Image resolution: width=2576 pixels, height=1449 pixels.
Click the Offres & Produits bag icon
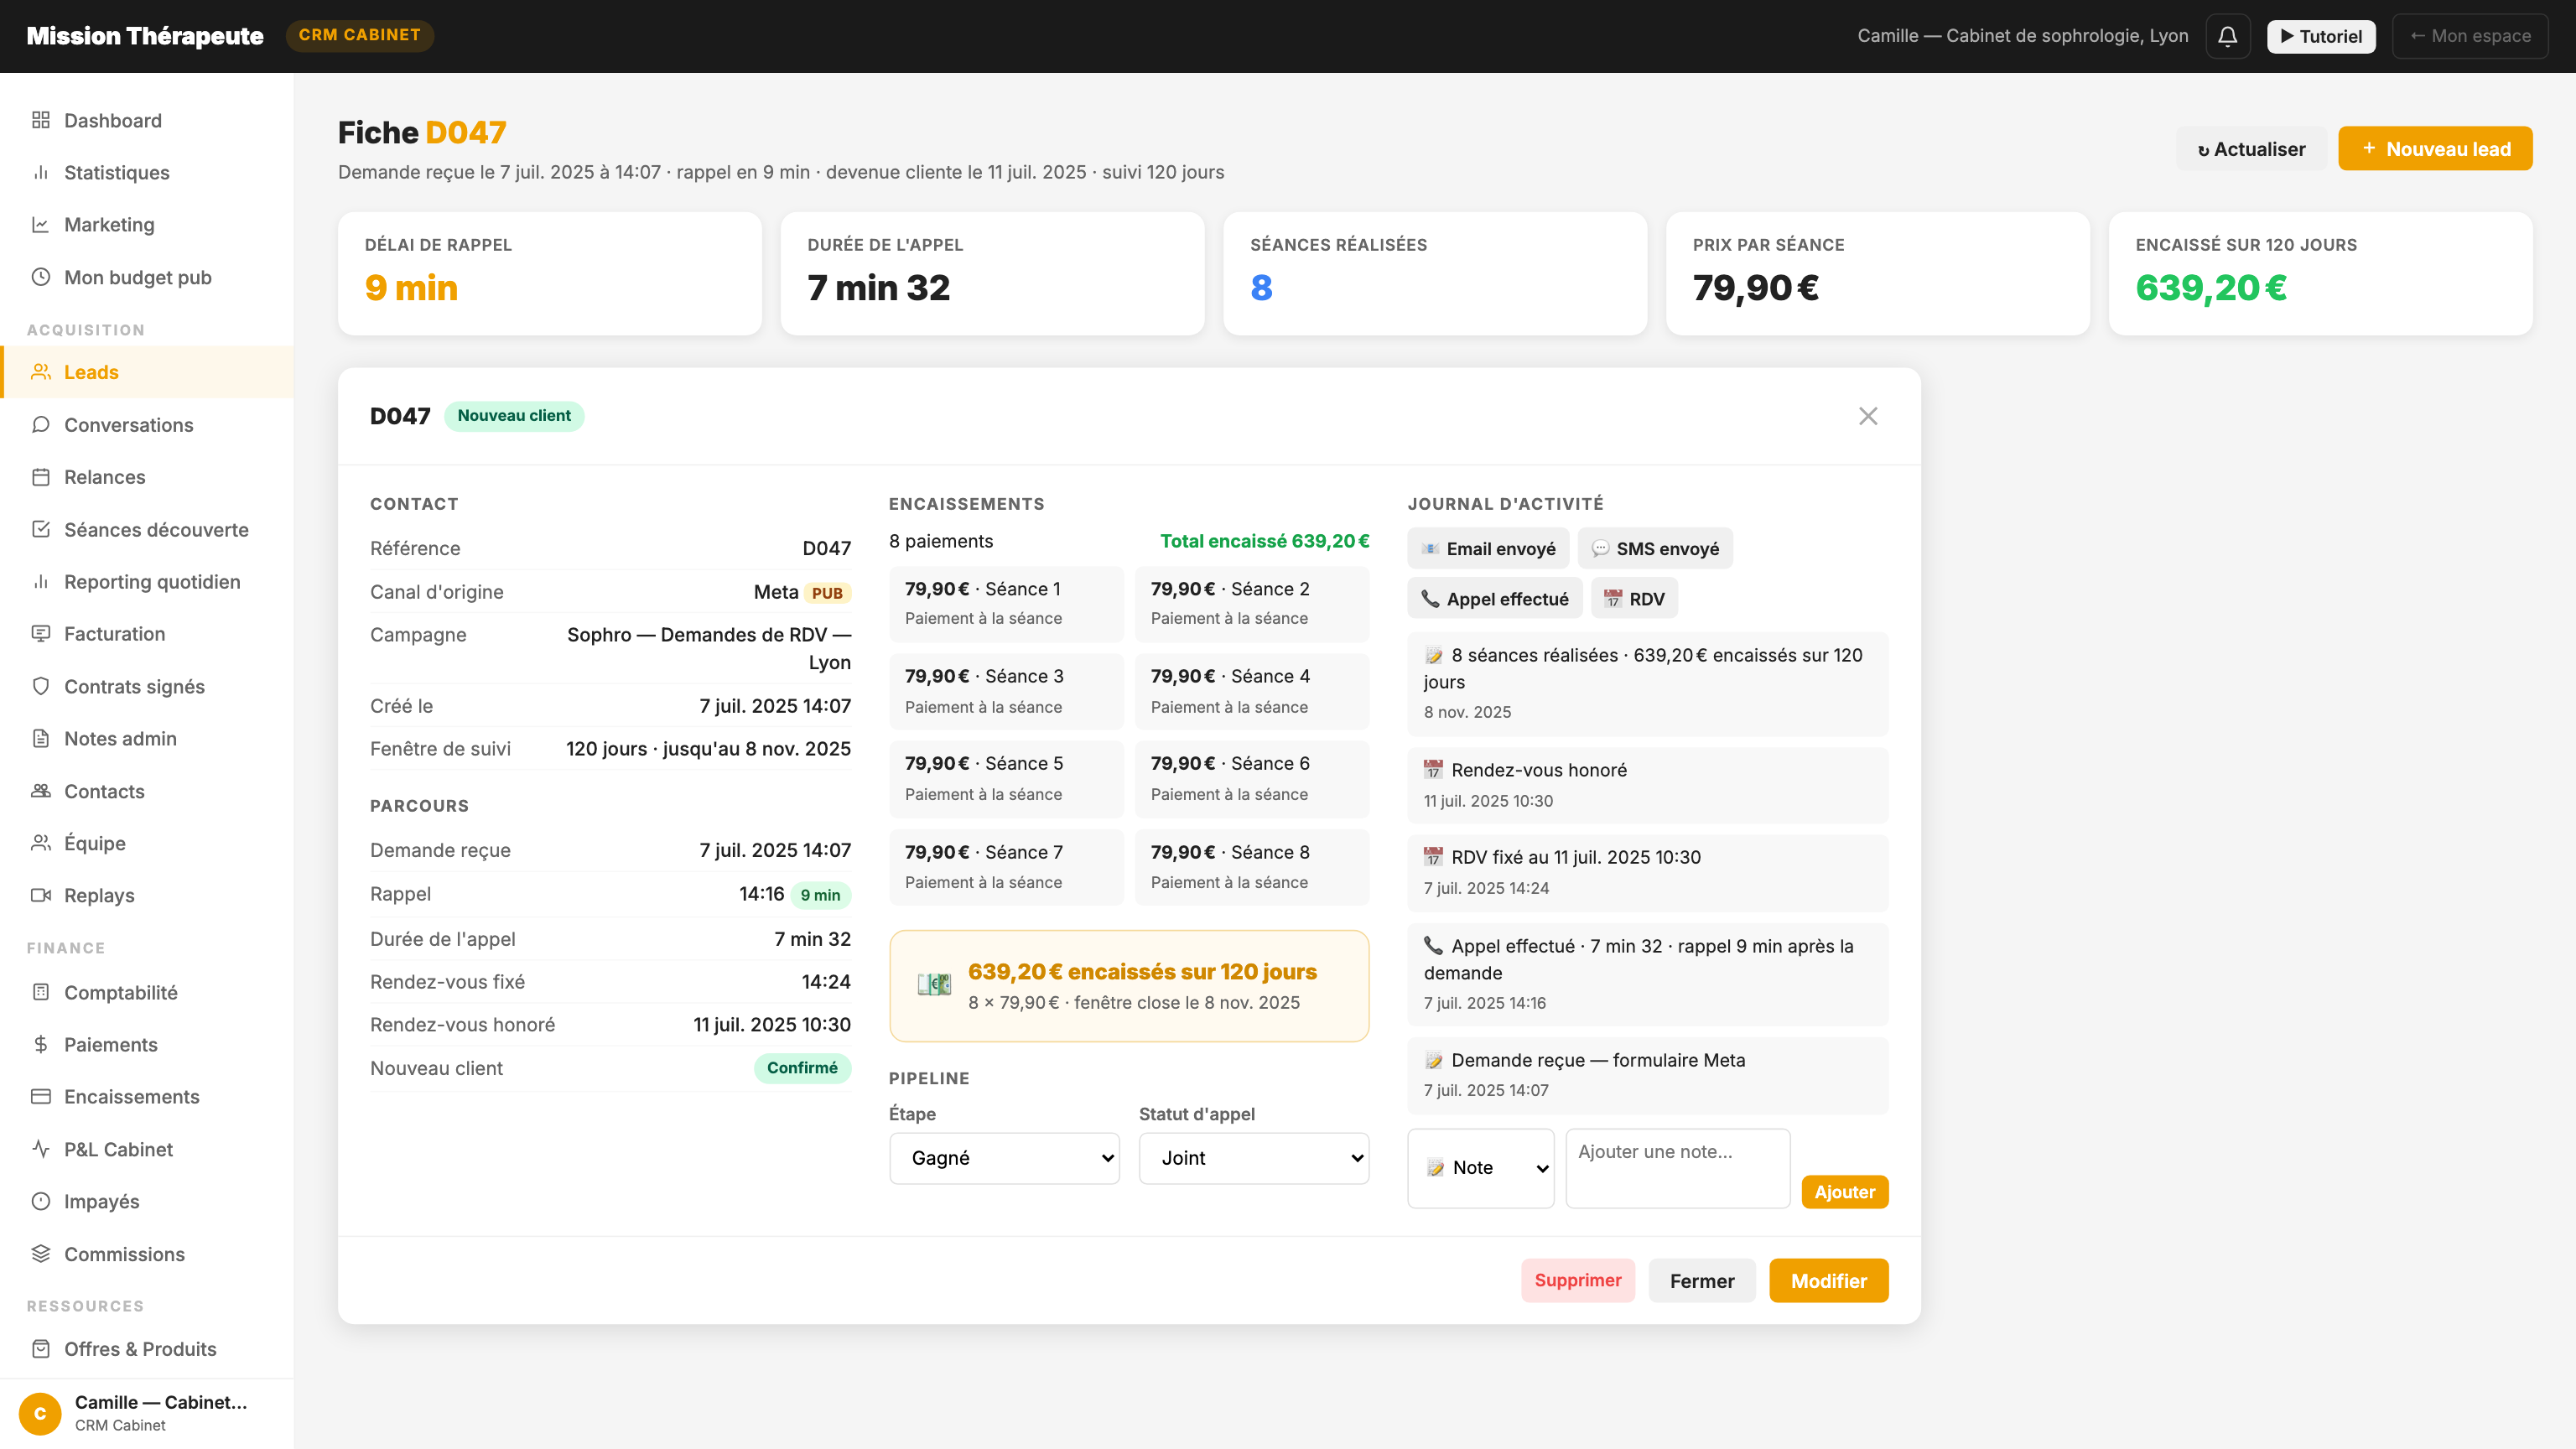[41, 1349]
